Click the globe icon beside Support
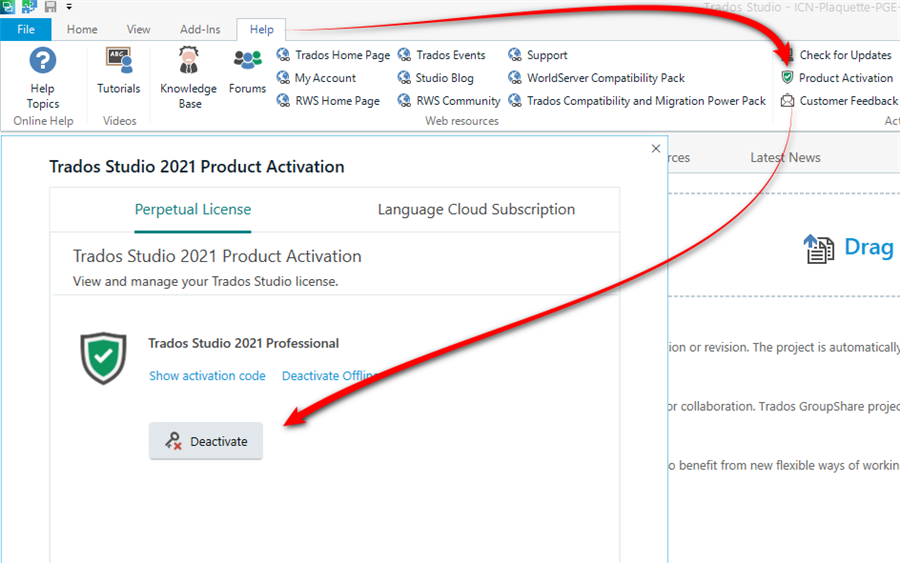 click(515, 55)
